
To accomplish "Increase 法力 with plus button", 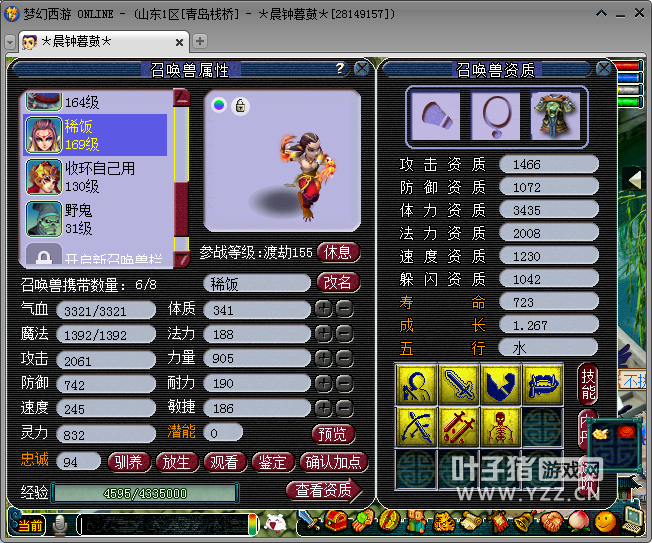I will [324, 333].
